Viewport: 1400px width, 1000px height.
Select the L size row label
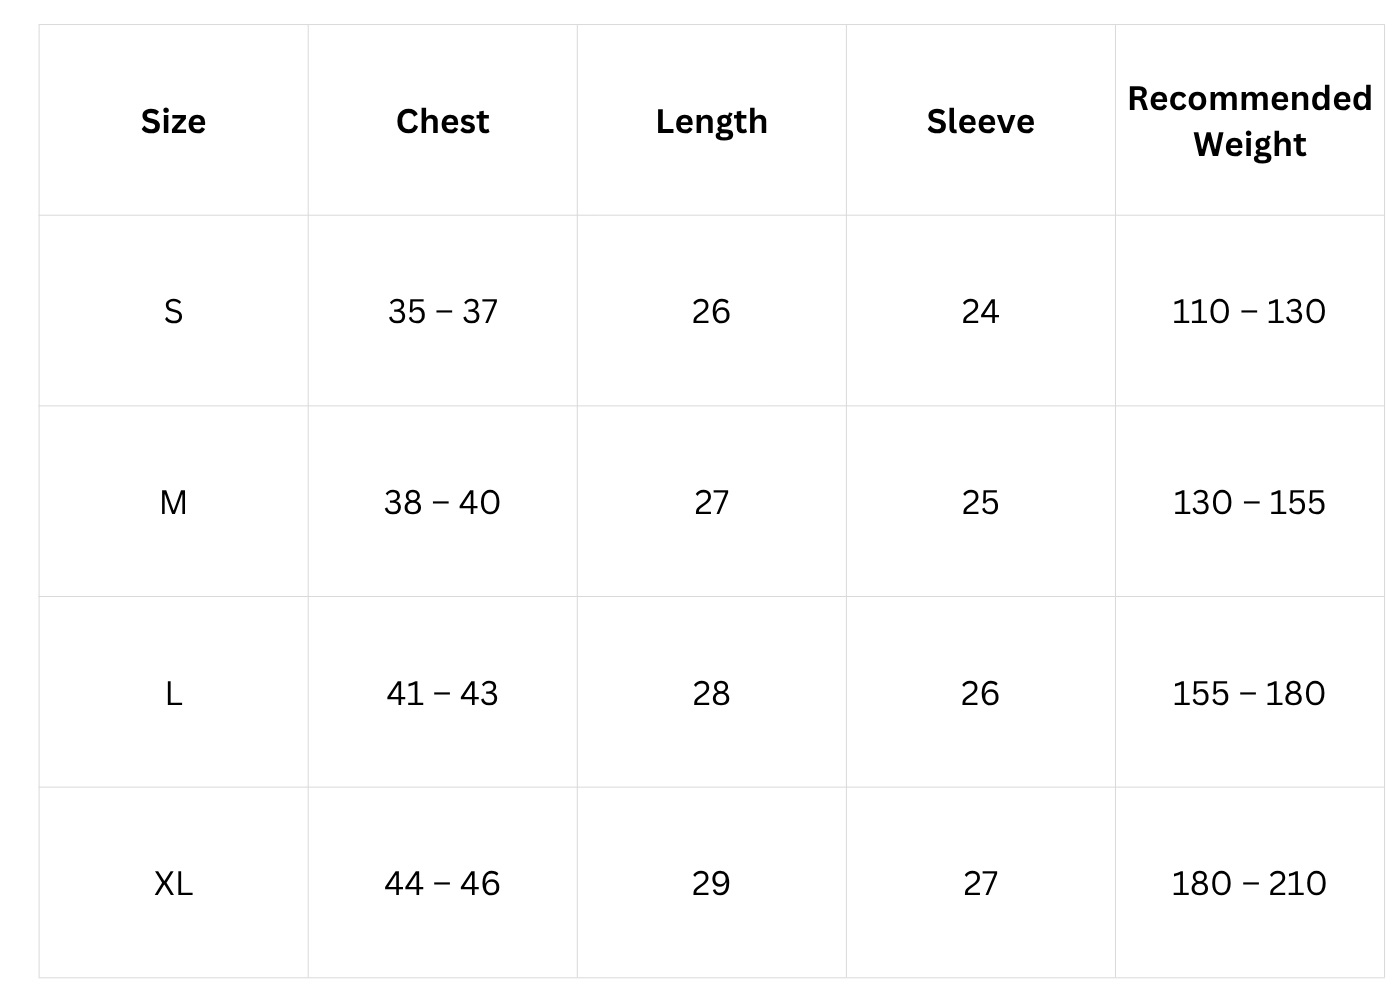click(x=173, y=693)
